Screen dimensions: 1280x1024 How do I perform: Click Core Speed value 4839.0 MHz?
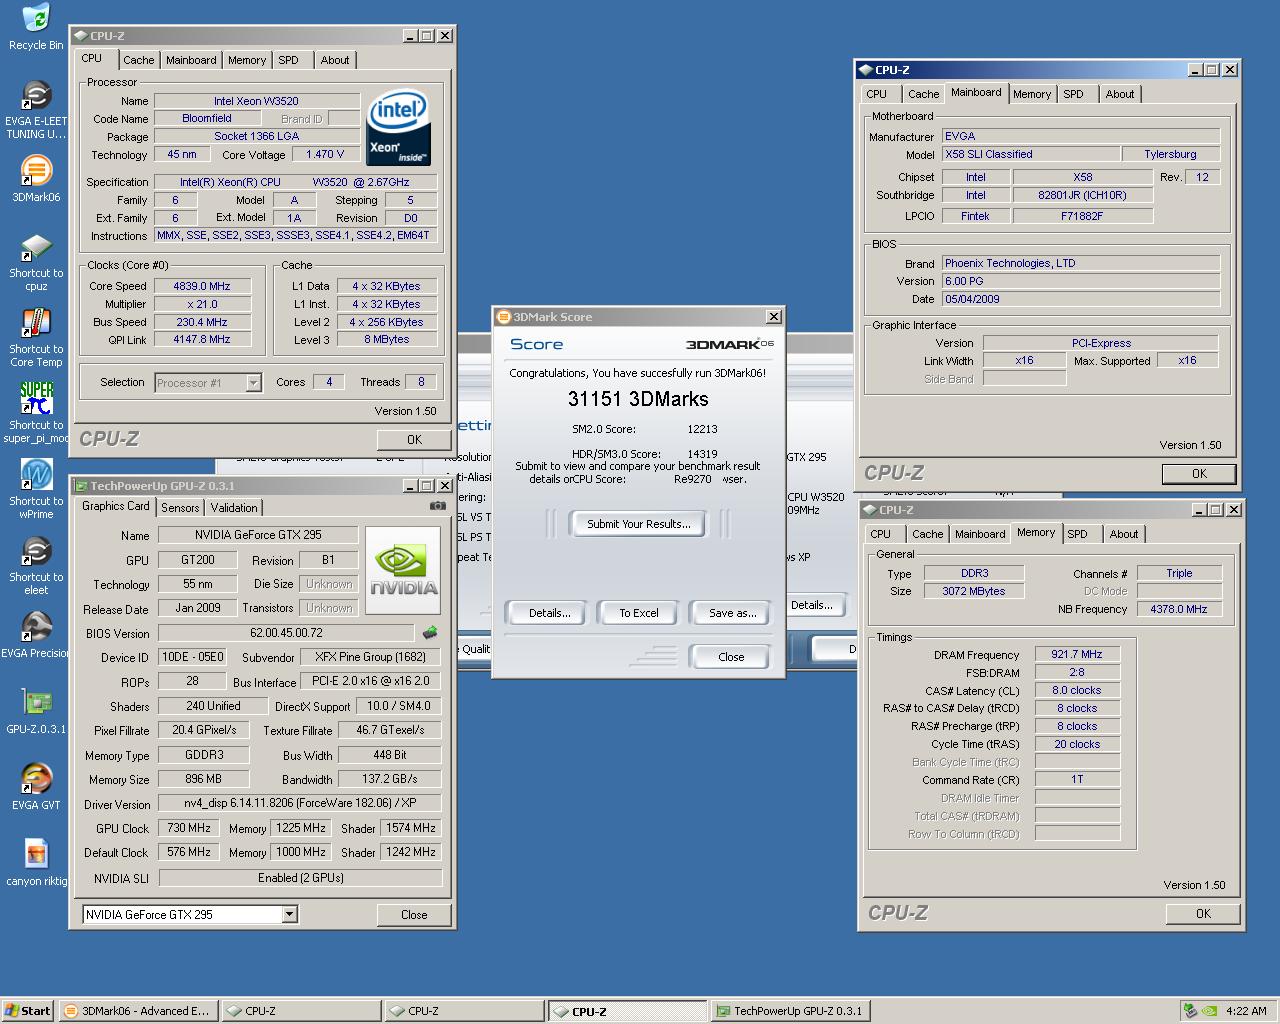(202, 286)
